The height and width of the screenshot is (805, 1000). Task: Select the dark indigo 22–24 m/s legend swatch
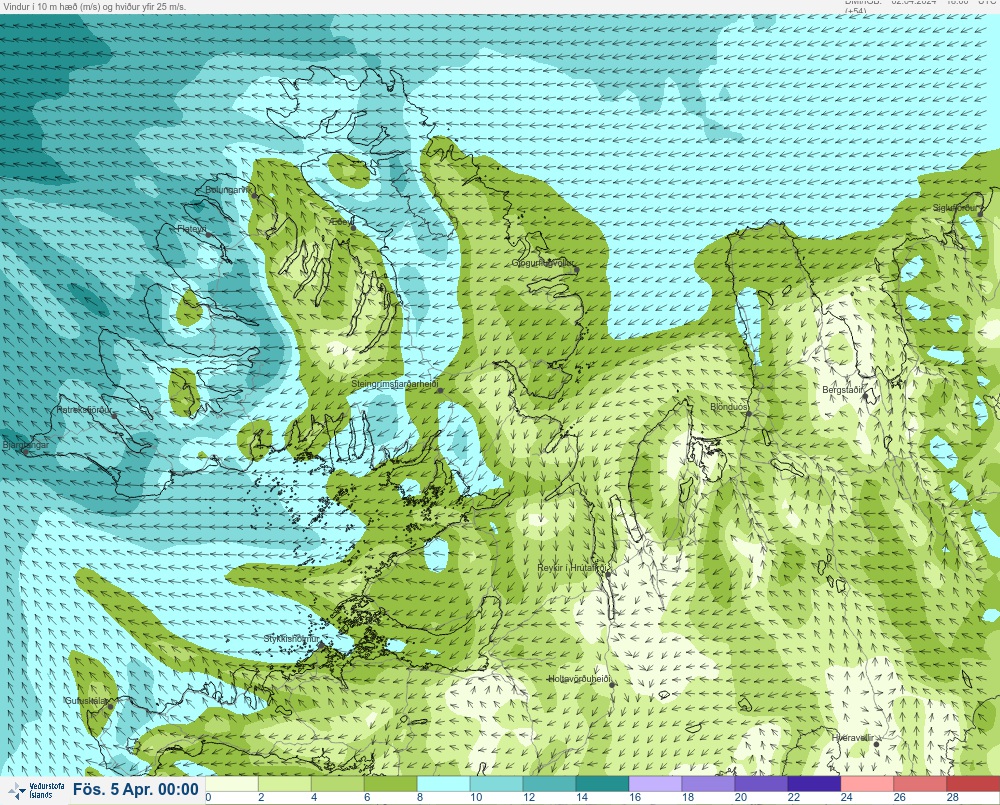[814, 783]
